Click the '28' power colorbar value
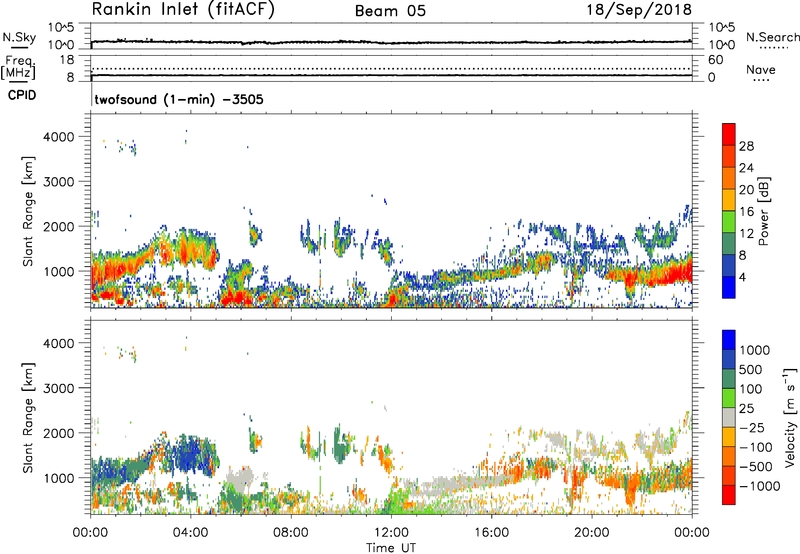800x554 pixels. pos(746,146)
